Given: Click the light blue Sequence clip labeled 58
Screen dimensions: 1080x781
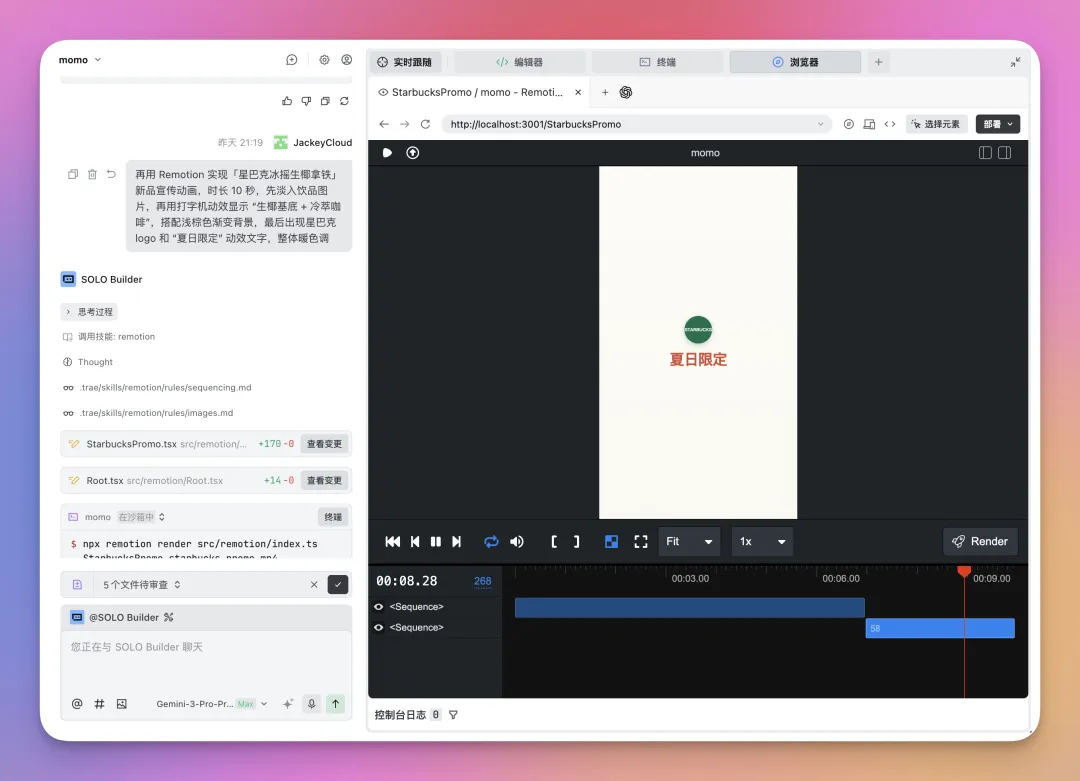Looking at the screenshot, I should [940, 628].
